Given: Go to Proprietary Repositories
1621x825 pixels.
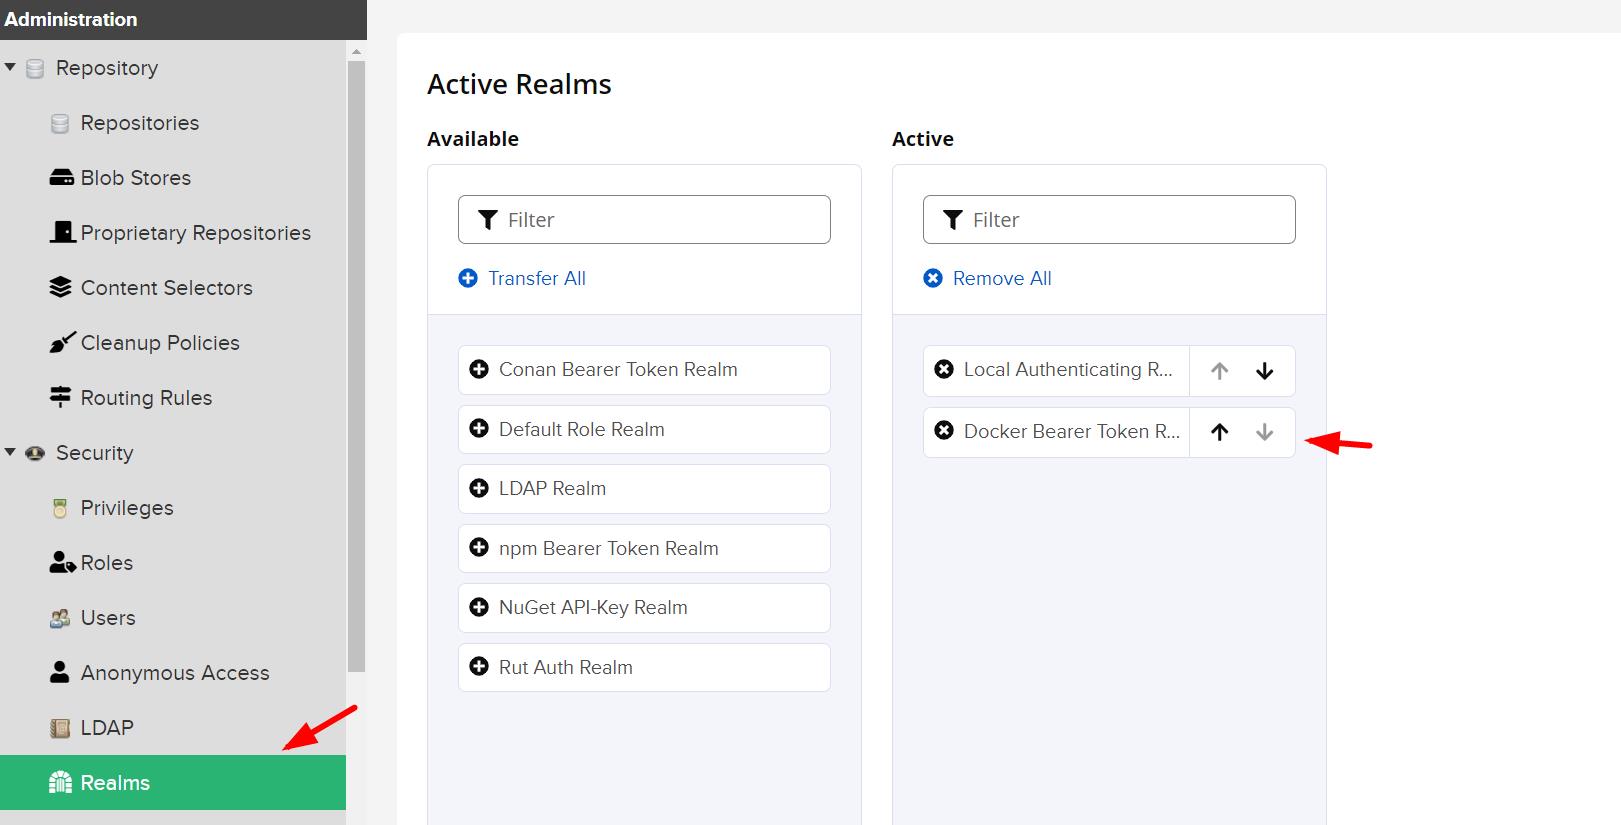Looking at the screenshot, I should point(196,233).
